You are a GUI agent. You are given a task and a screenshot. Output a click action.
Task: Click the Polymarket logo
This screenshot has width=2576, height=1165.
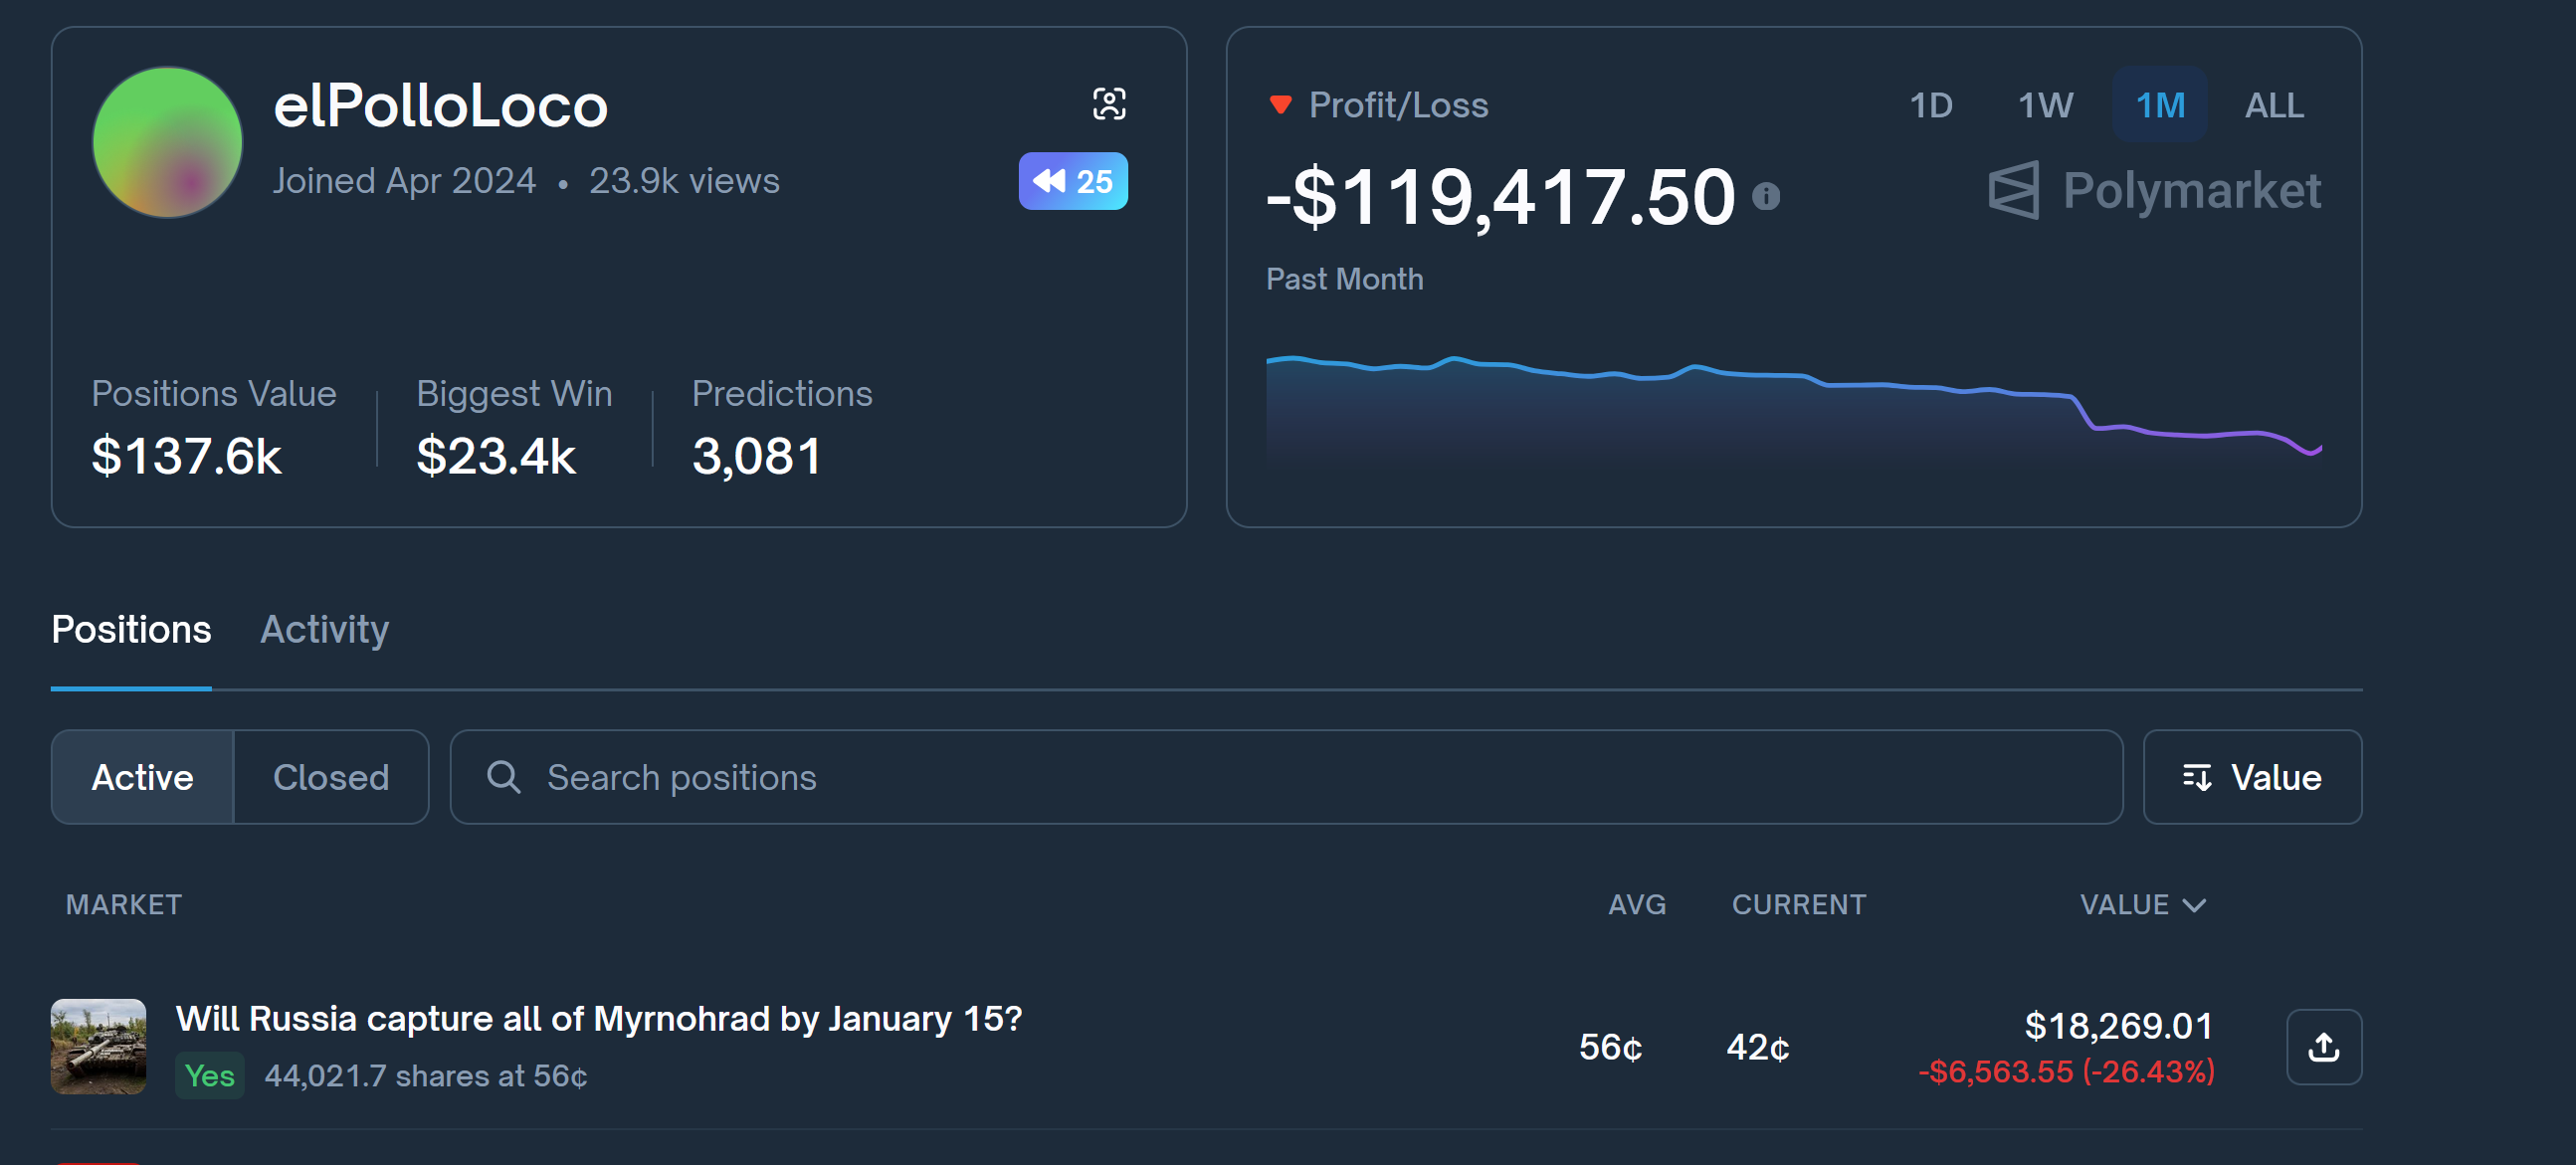[2154, 190]
